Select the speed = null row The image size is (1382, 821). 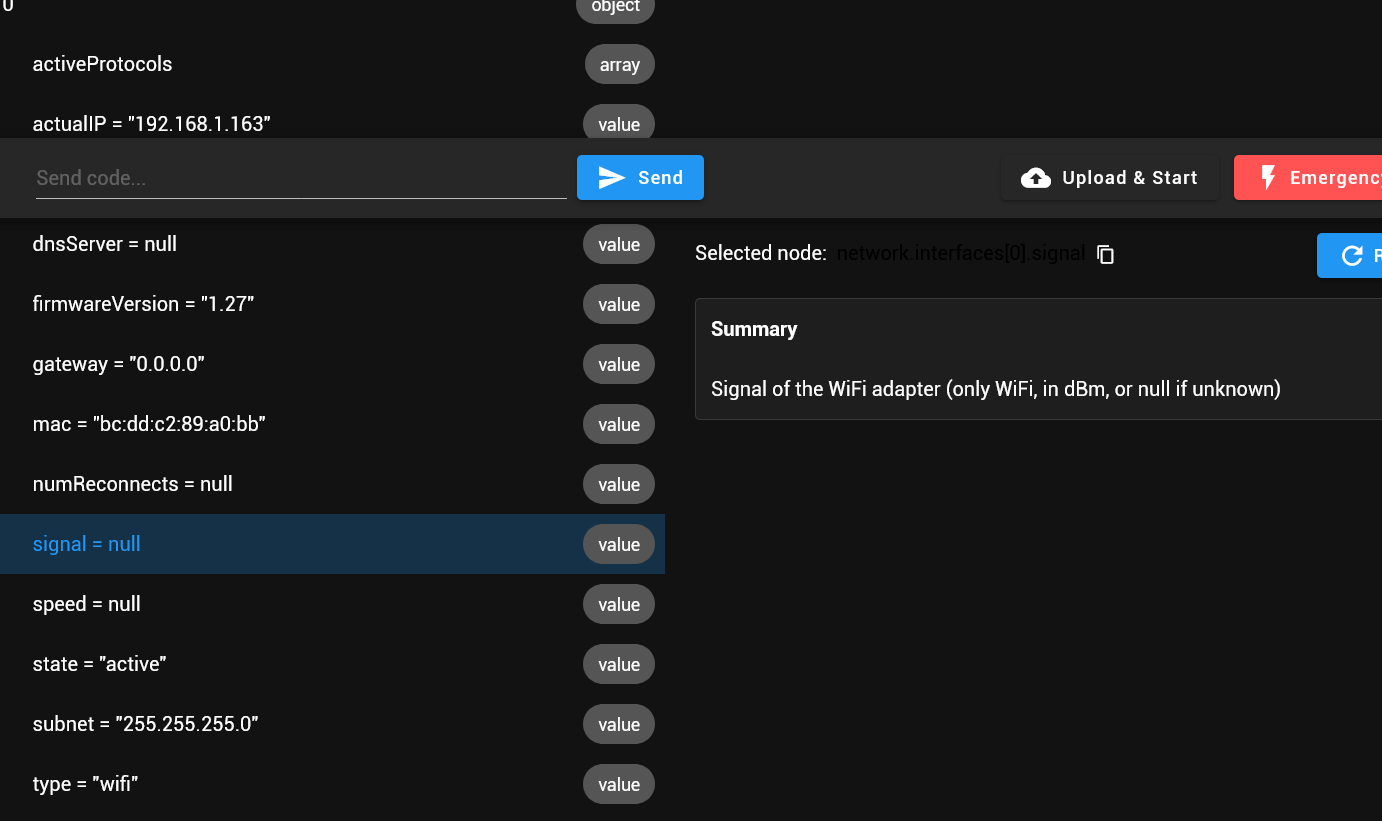pos(332,604)
